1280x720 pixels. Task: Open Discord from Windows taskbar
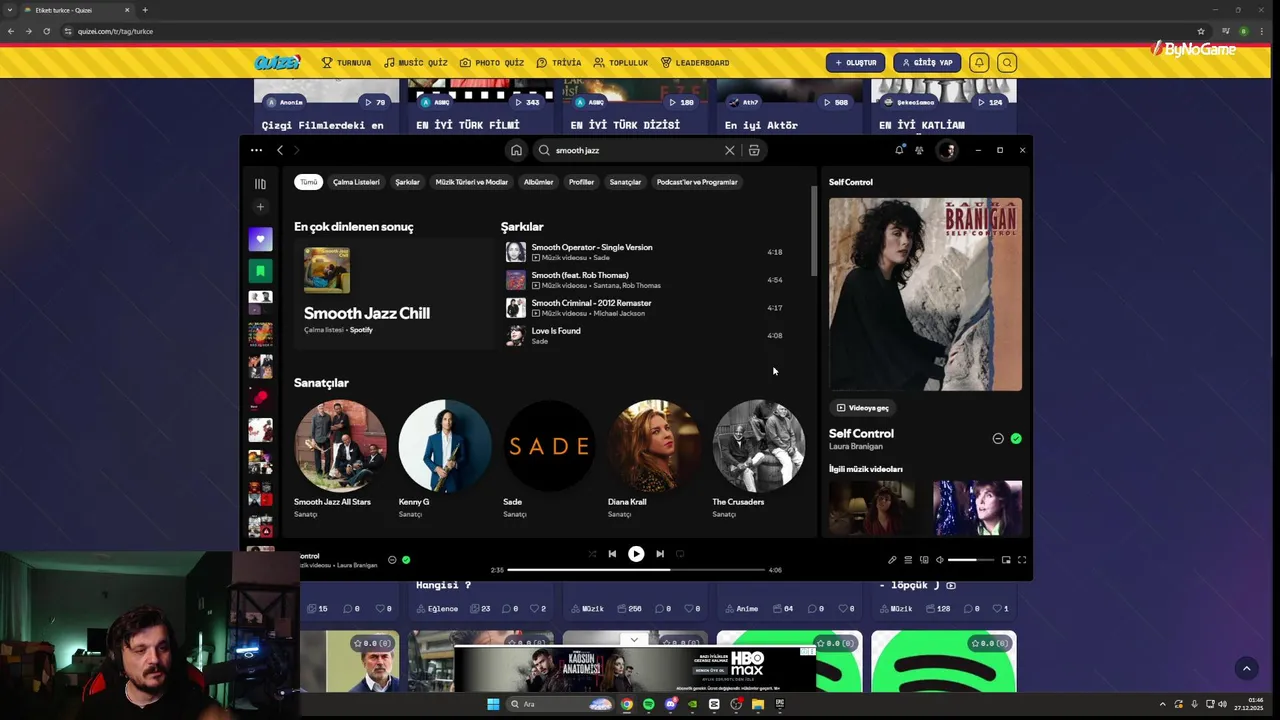[670, 704]
